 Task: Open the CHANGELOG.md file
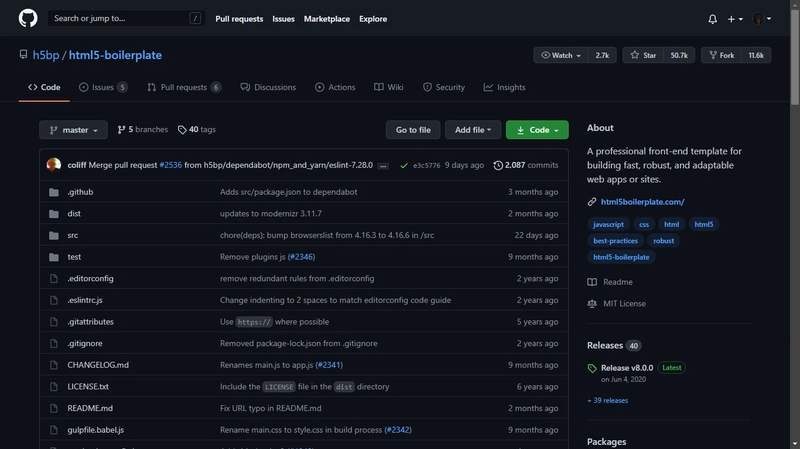click(x=98, y=365)
